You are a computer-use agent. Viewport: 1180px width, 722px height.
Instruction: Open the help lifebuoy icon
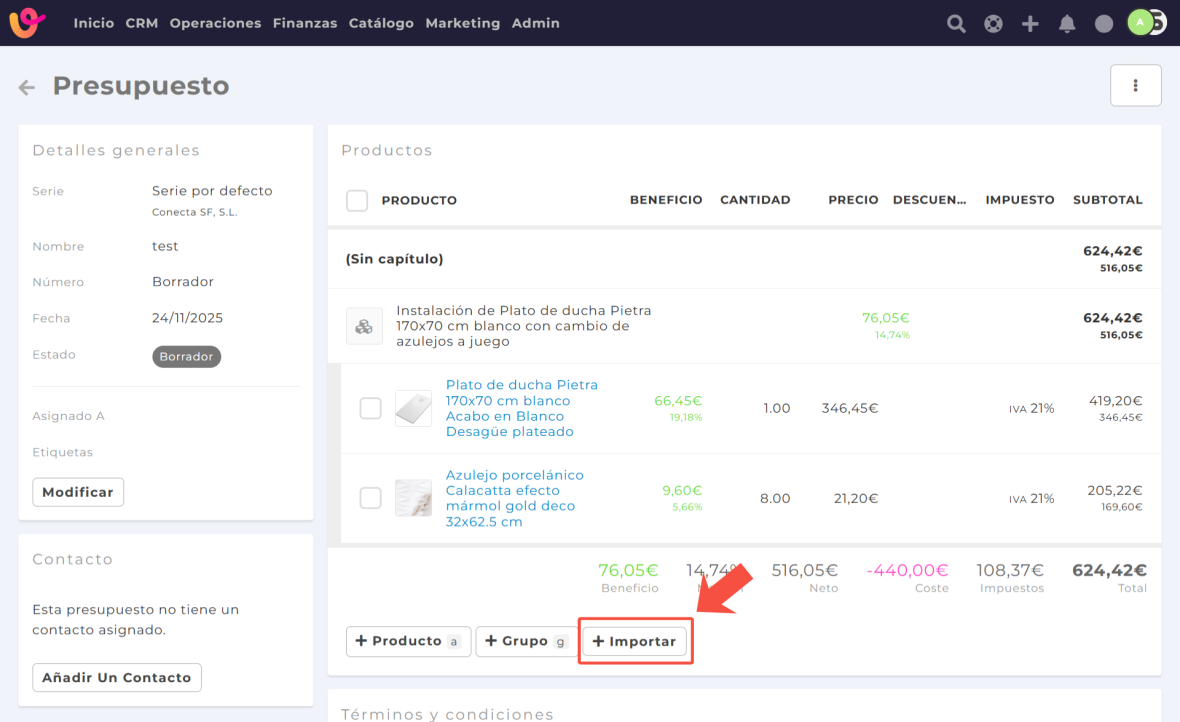click(993, 24)
